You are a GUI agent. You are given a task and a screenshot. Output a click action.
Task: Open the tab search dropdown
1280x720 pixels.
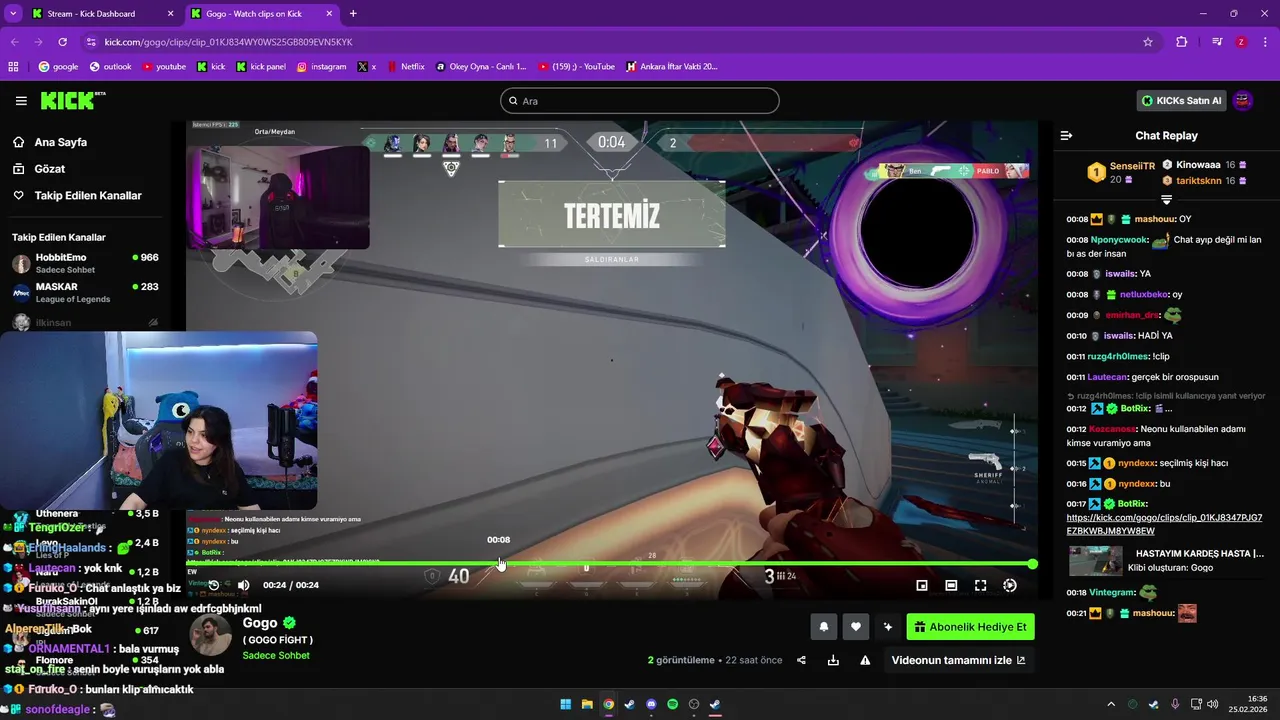pos(12,14)
